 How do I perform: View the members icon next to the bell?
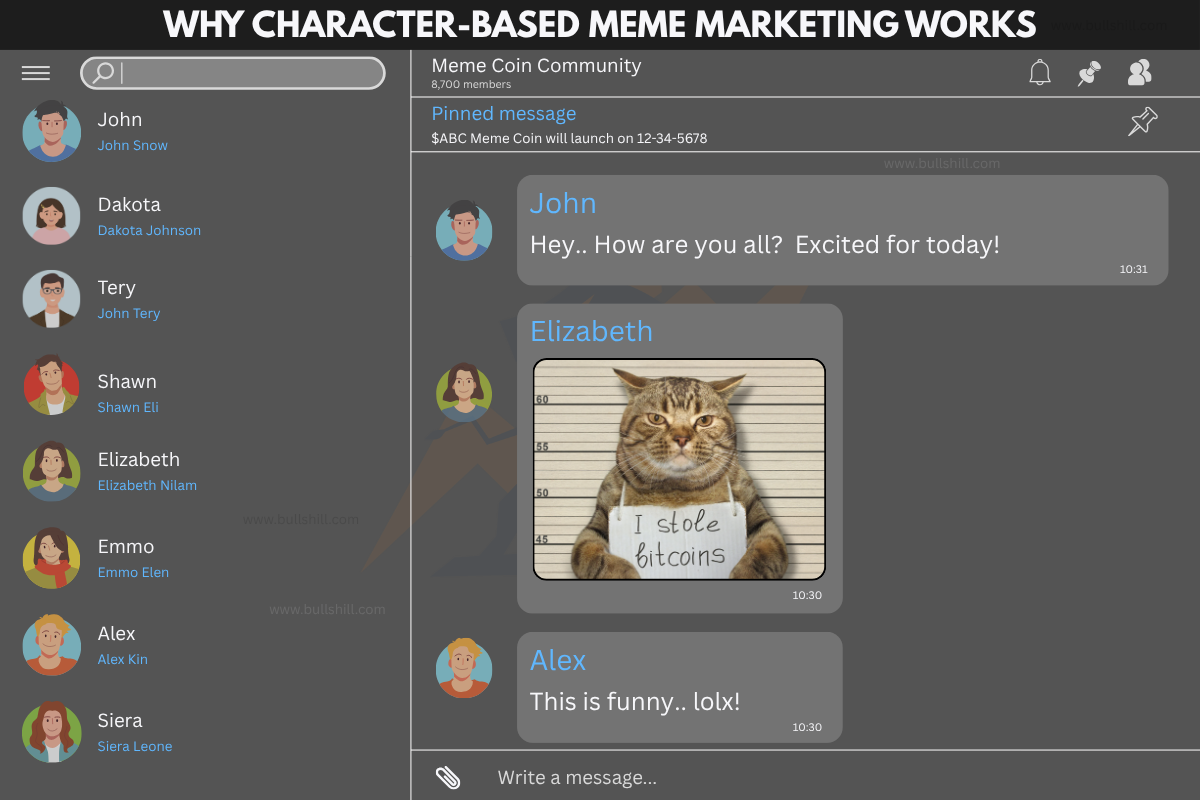tap(1139, 71)
